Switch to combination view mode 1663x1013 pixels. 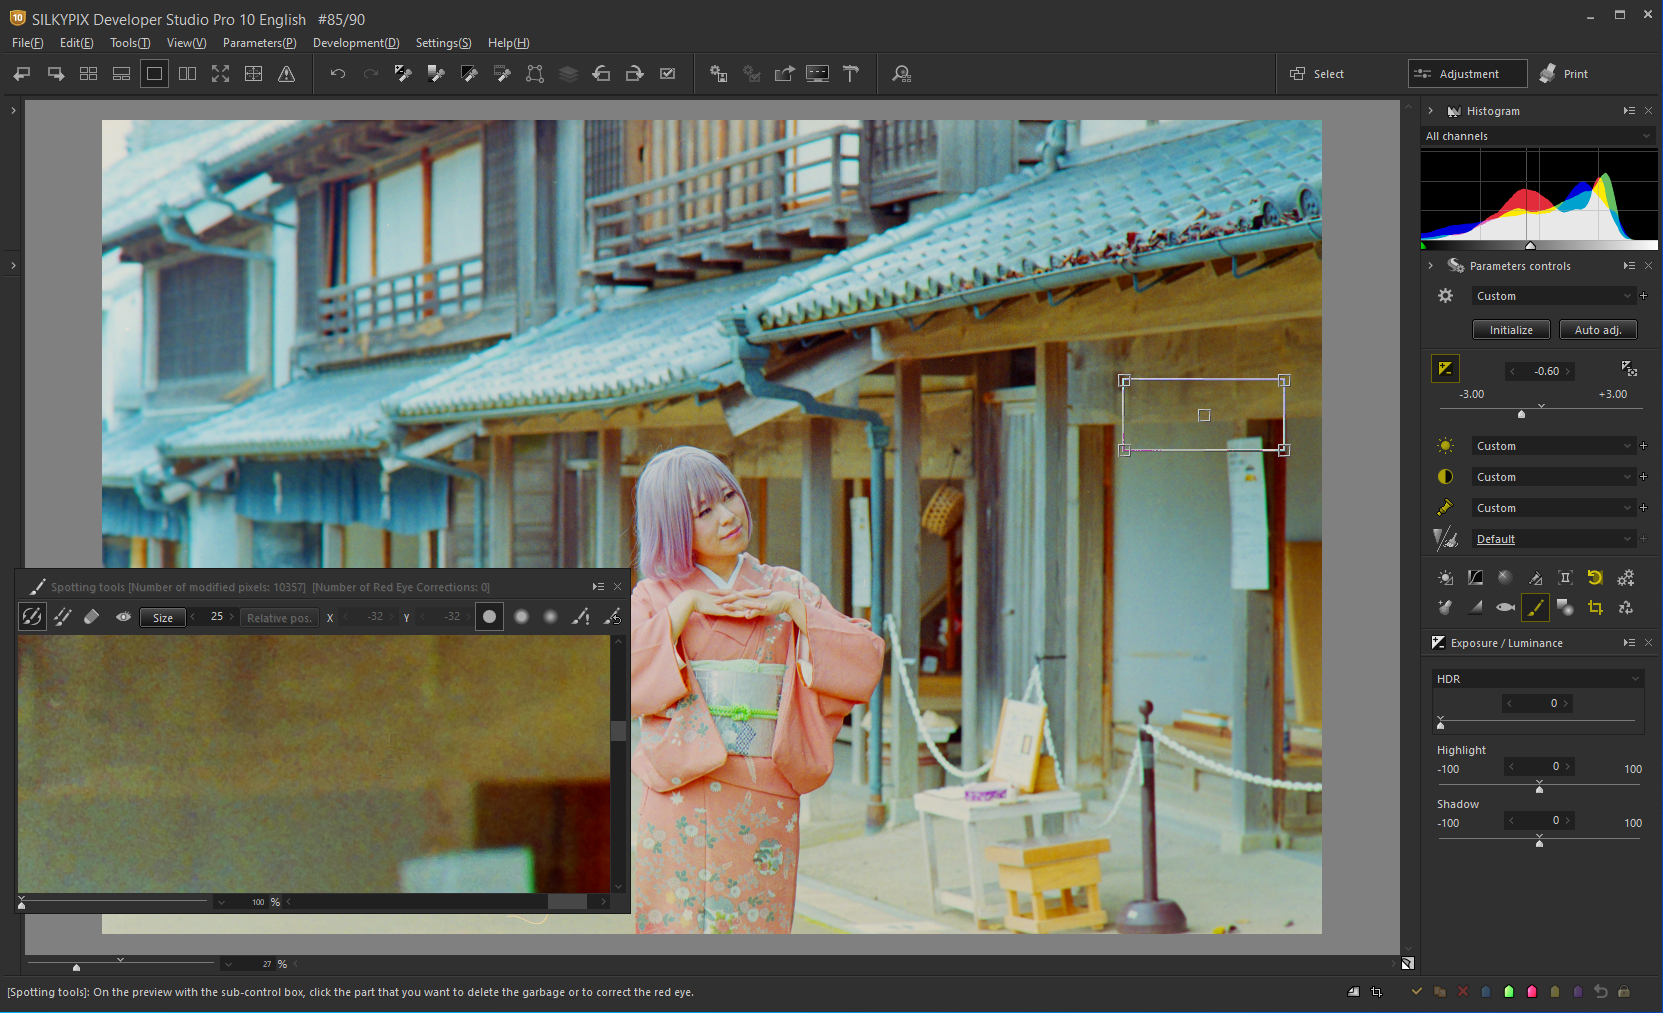tap(121, 74)
